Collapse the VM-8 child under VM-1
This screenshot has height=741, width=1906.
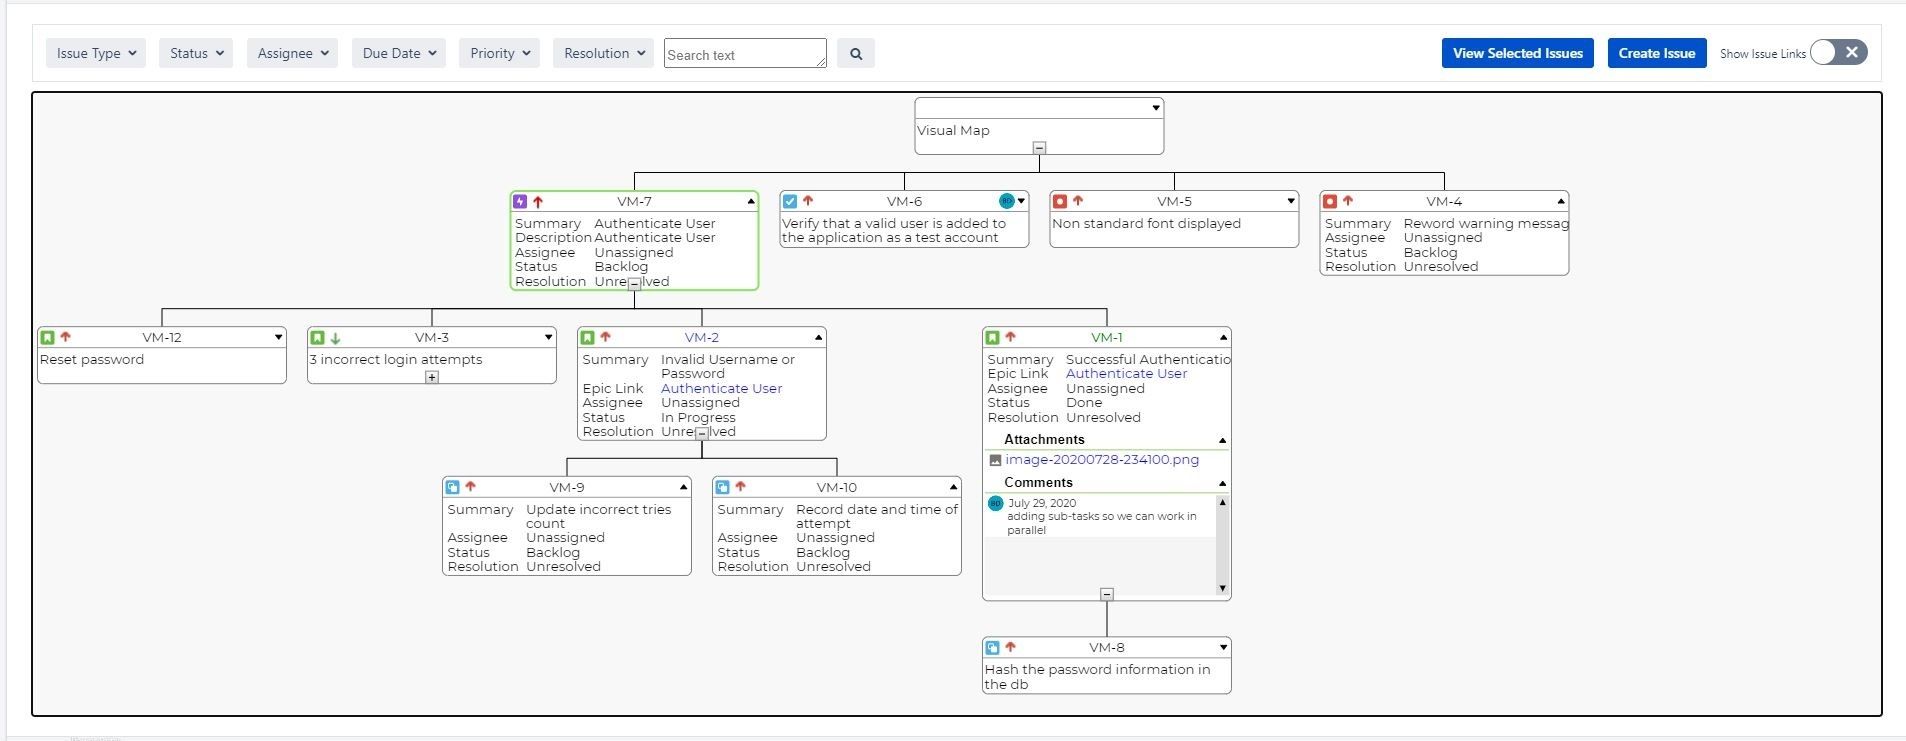1107,594
